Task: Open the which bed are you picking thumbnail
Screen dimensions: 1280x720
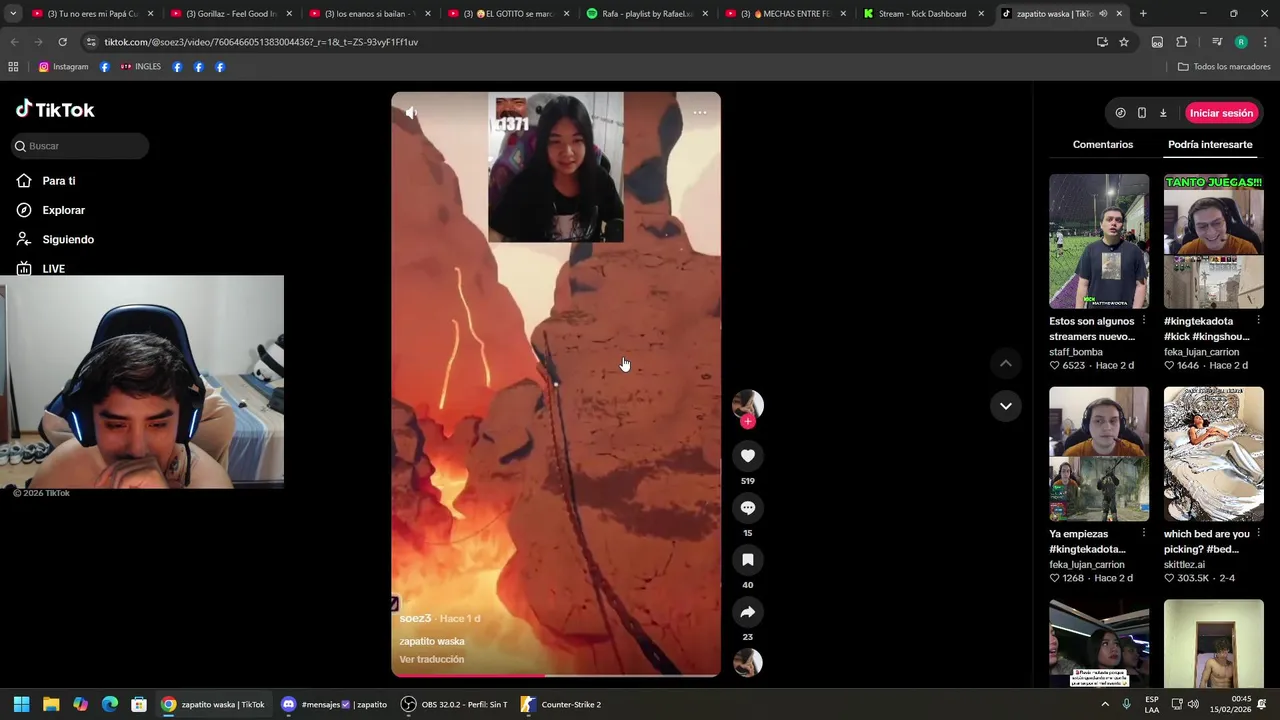Action: click(x=1213, y=454)
